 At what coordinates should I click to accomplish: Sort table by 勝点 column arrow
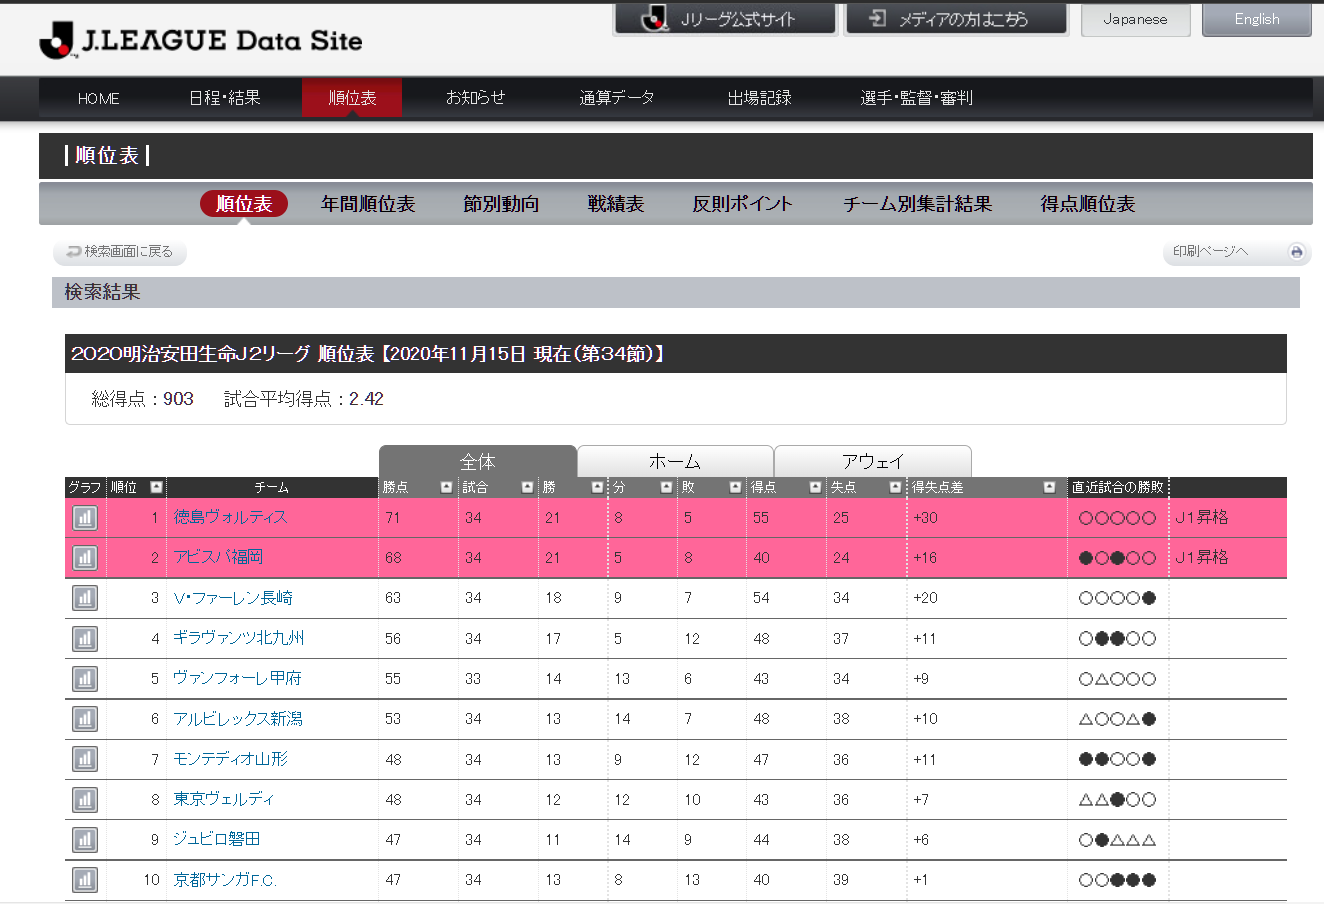(x=446, y=487)
